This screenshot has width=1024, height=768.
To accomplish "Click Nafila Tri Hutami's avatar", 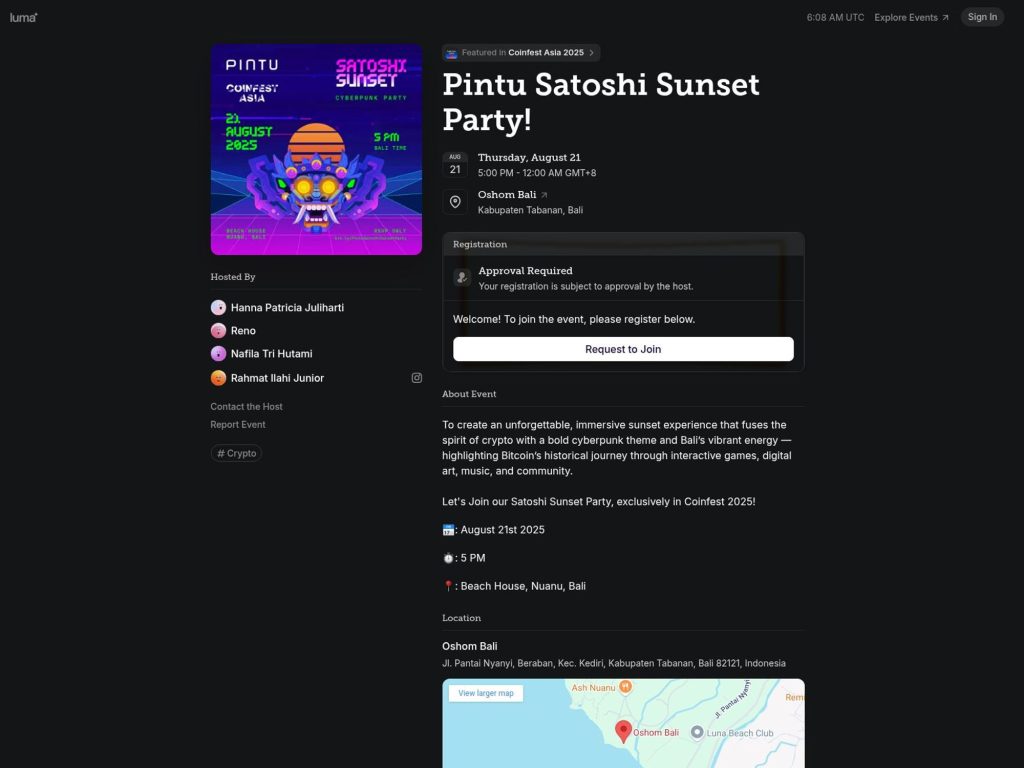I will point(218,353).
